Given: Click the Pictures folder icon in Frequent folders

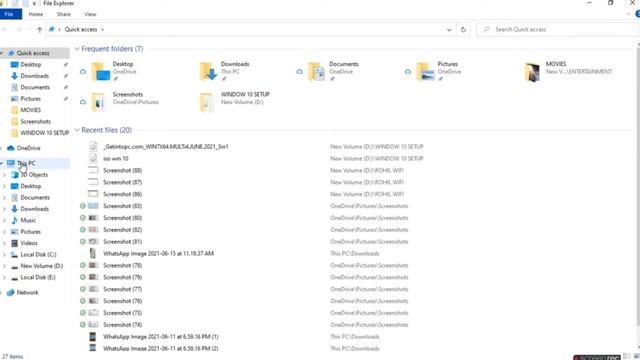Looking at the screenshot, I should [x=425, y=72].
